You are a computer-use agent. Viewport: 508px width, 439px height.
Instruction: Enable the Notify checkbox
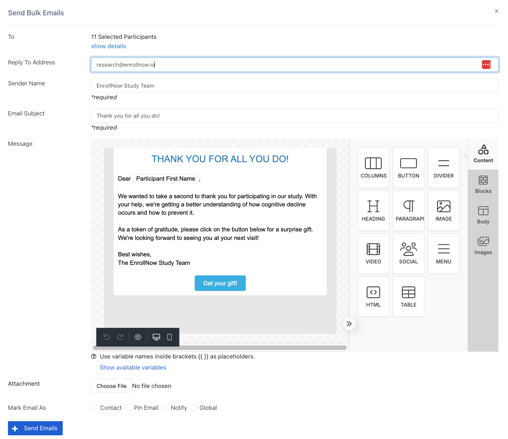point(165,408)
